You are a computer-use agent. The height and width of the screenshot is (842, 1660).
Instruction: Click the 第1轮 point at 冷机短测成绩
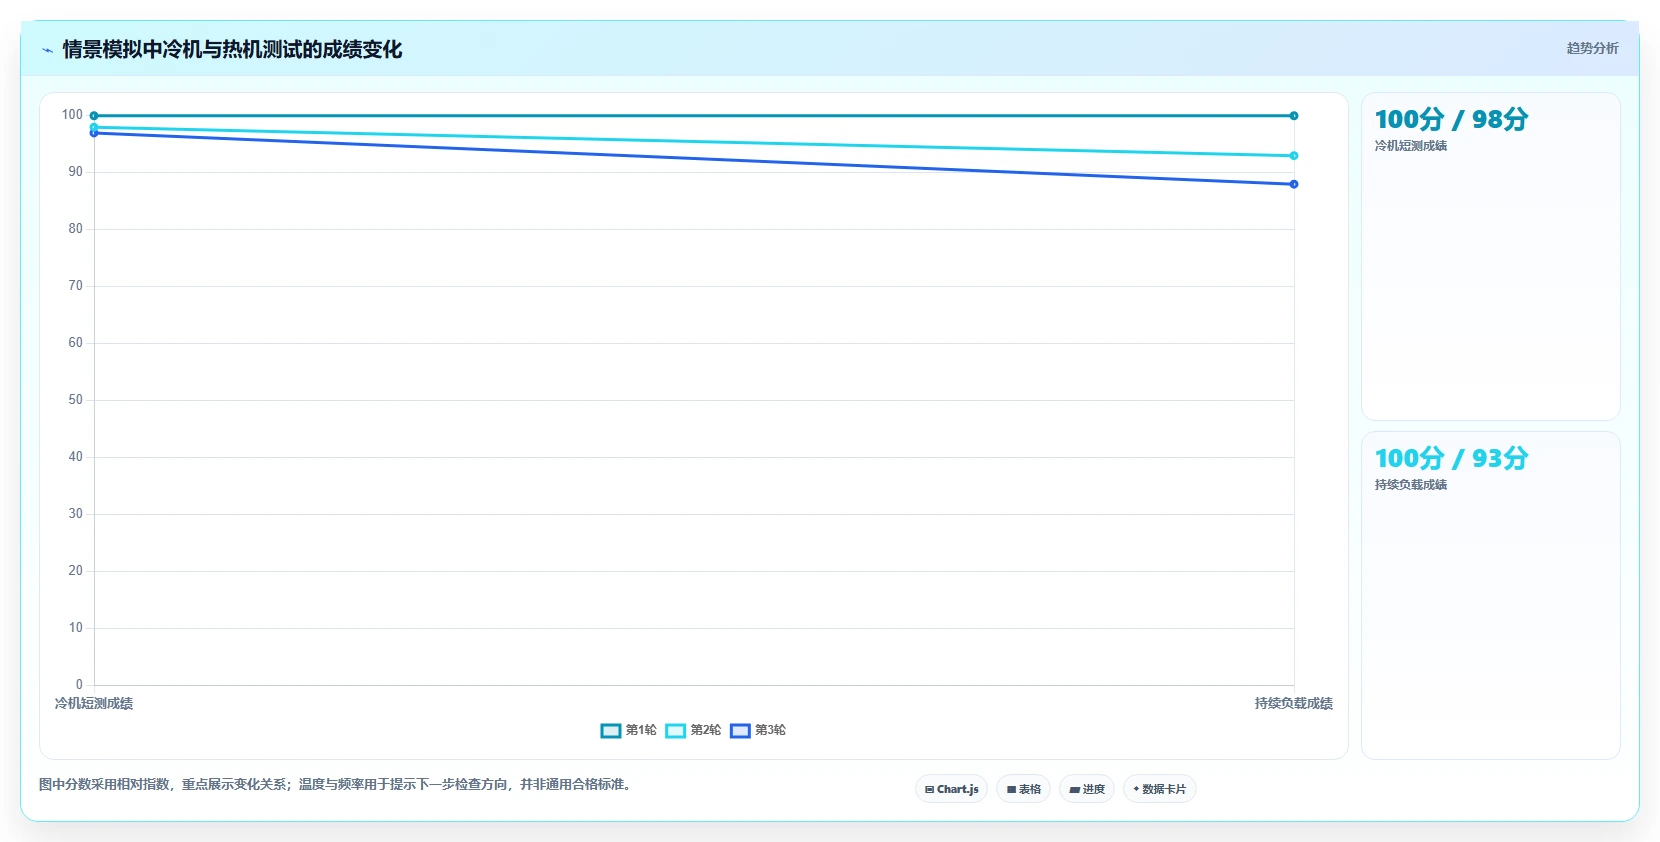(x=94, y=116)
